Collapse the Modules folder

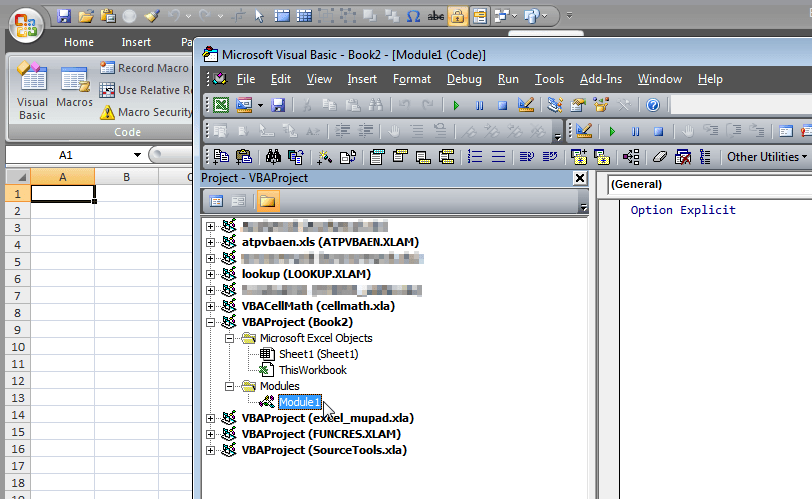229,386
